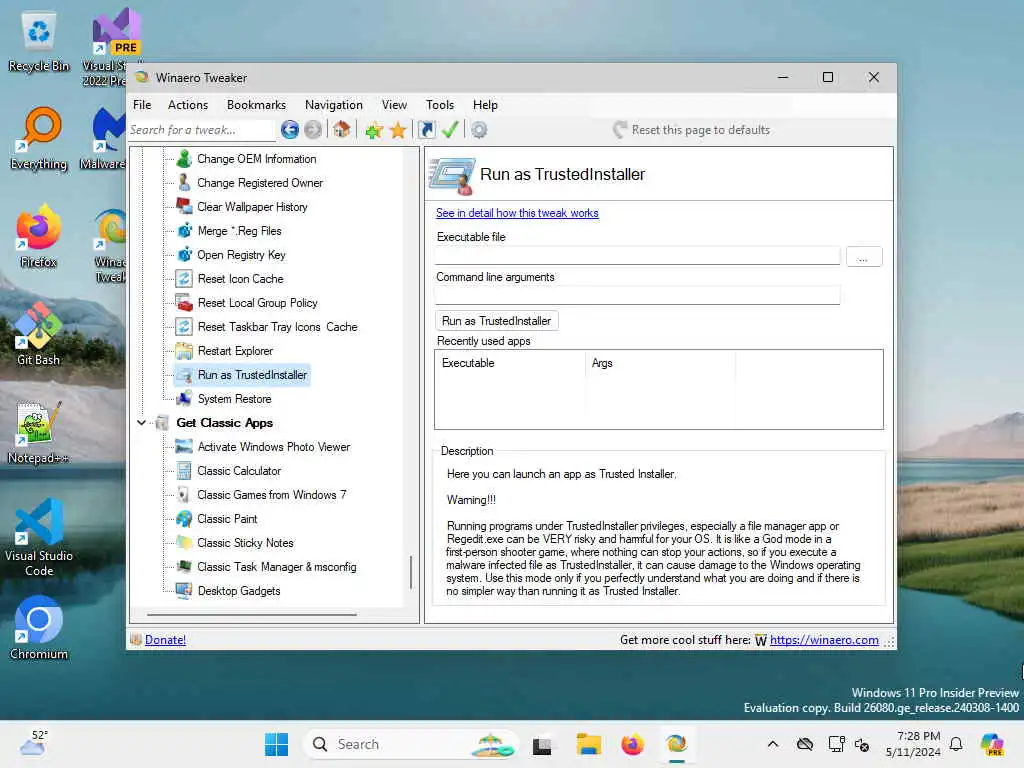Open bookmarks via the gold star icon
Image resolution: width=1024 pixels, height=768 pixels.
[398, 130]
